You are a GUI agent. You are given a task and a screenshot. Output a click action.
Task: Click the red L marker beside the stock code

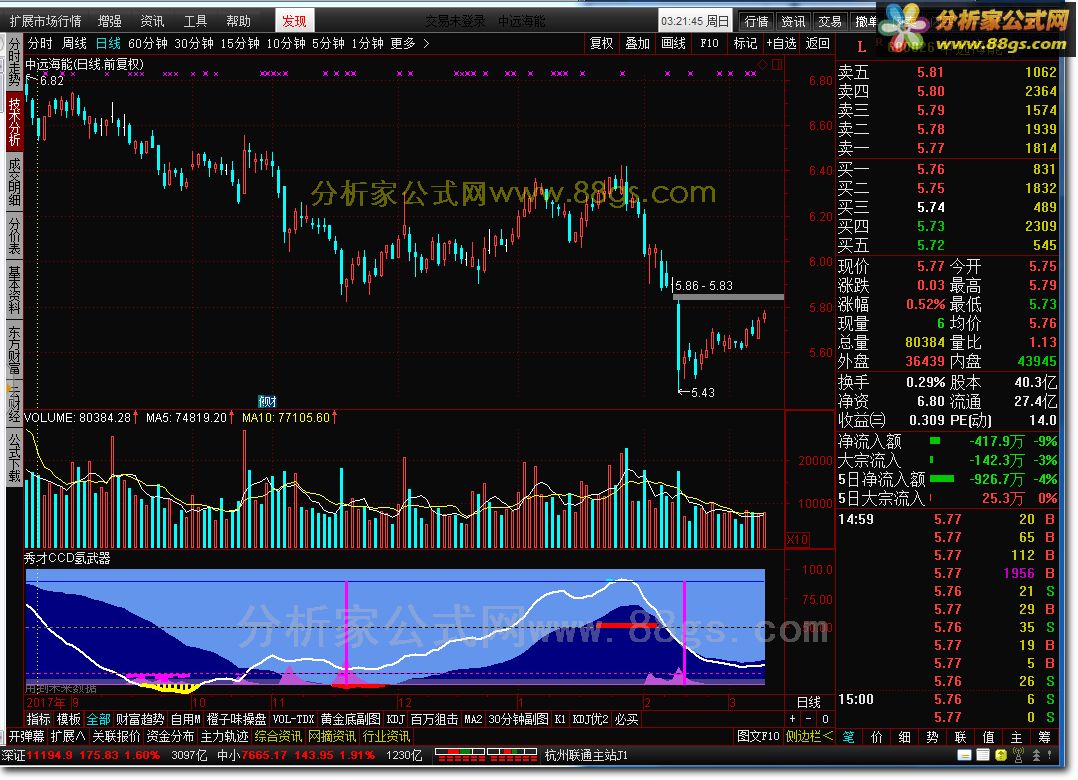coord(861,47)
